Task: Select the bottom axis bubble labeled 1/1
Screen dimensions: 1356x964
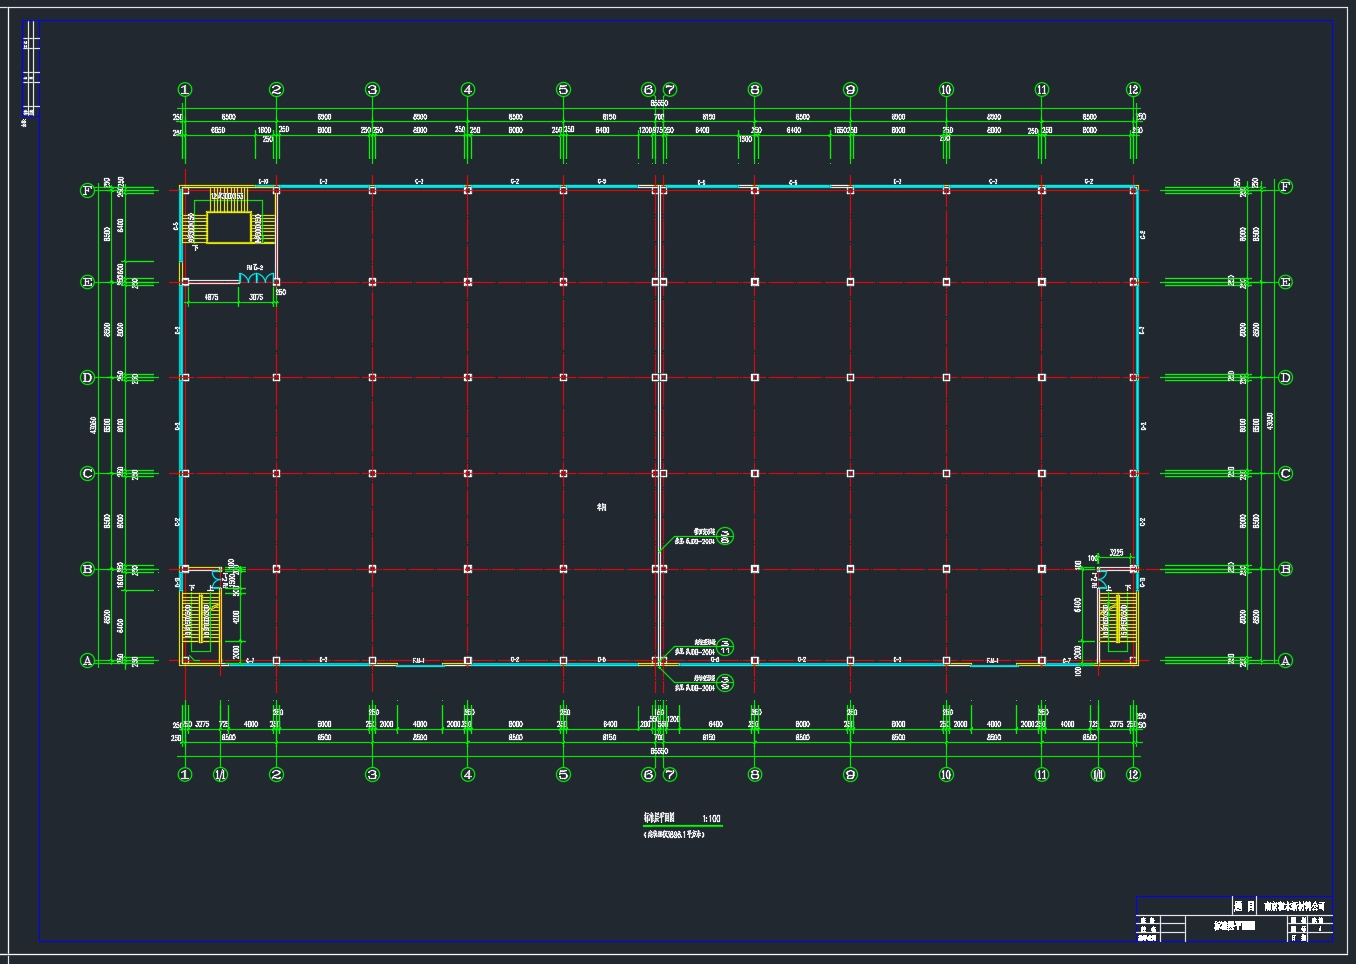Action: click(220, 774)
